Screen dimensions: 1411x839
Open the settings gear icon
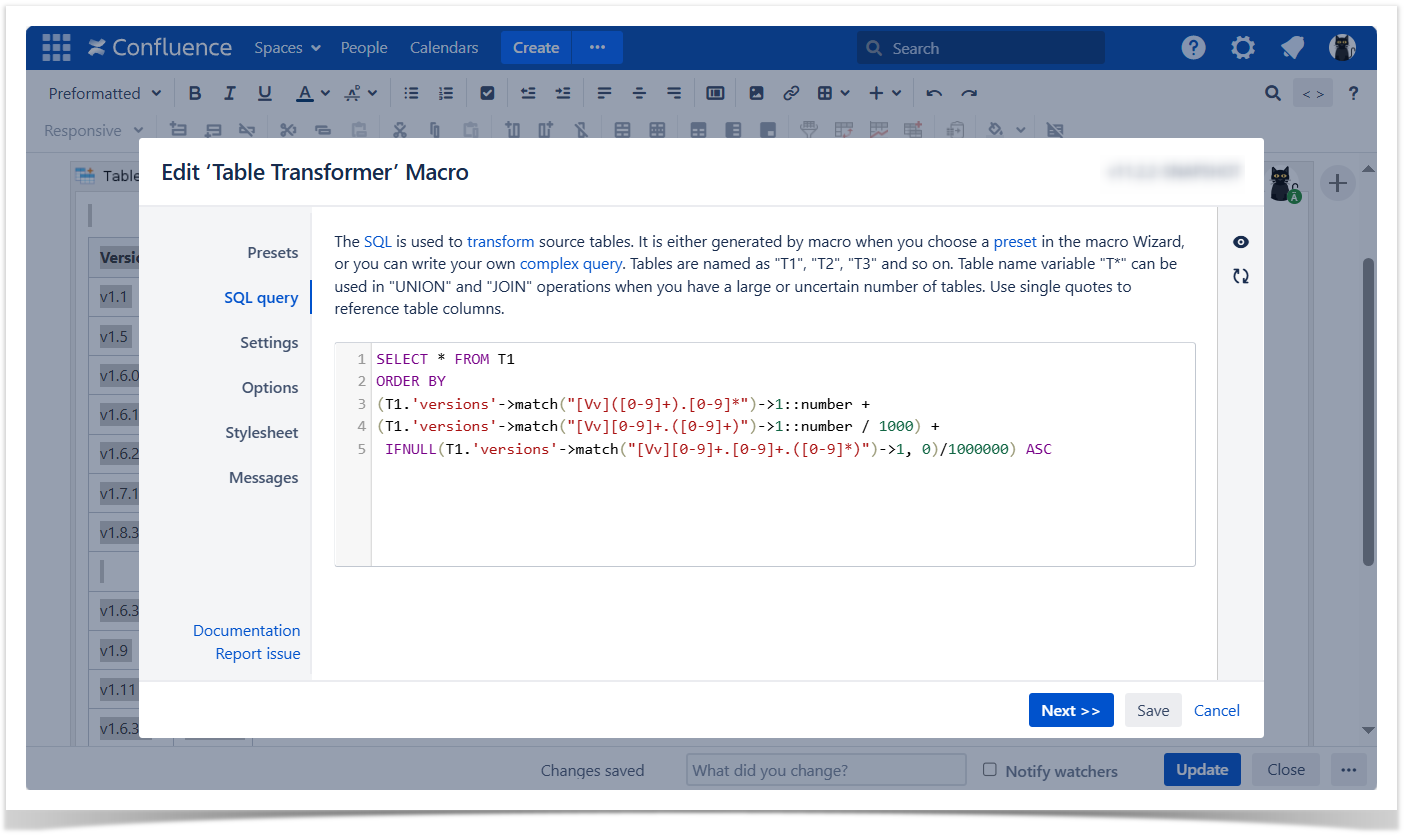[x=1243, y=47]
